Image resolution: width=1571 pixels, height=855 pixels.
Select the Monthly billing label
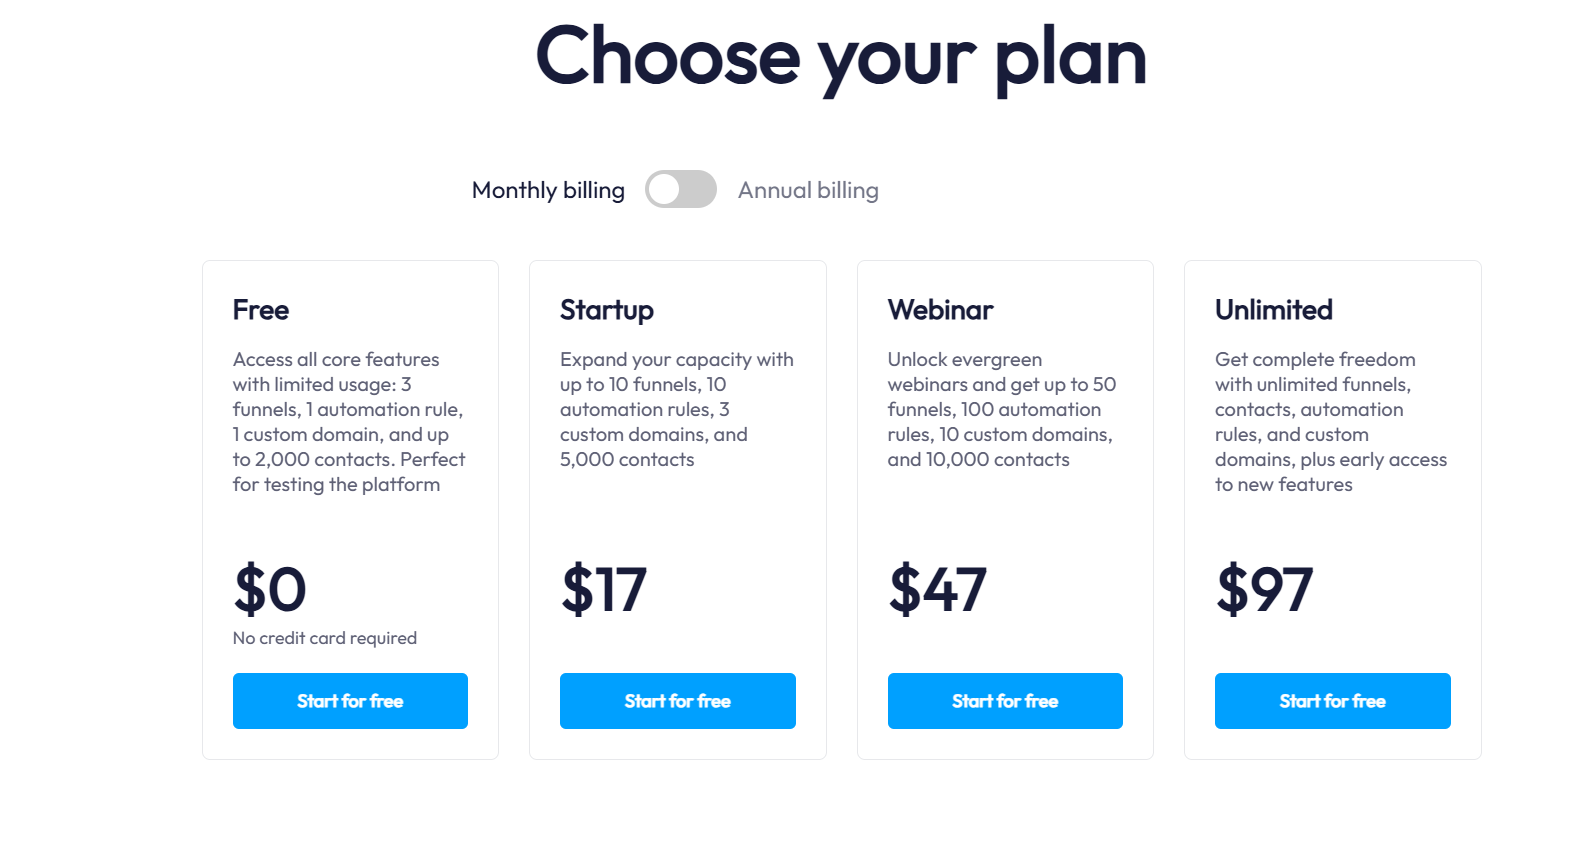[x=548, y=190]
